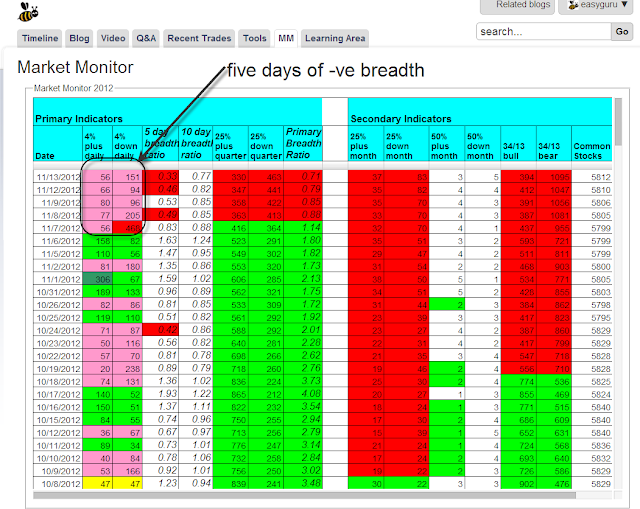This screenshot has height=509, width=640.
Task: Click the Related blogs button
Action: (x=517, y=6)
